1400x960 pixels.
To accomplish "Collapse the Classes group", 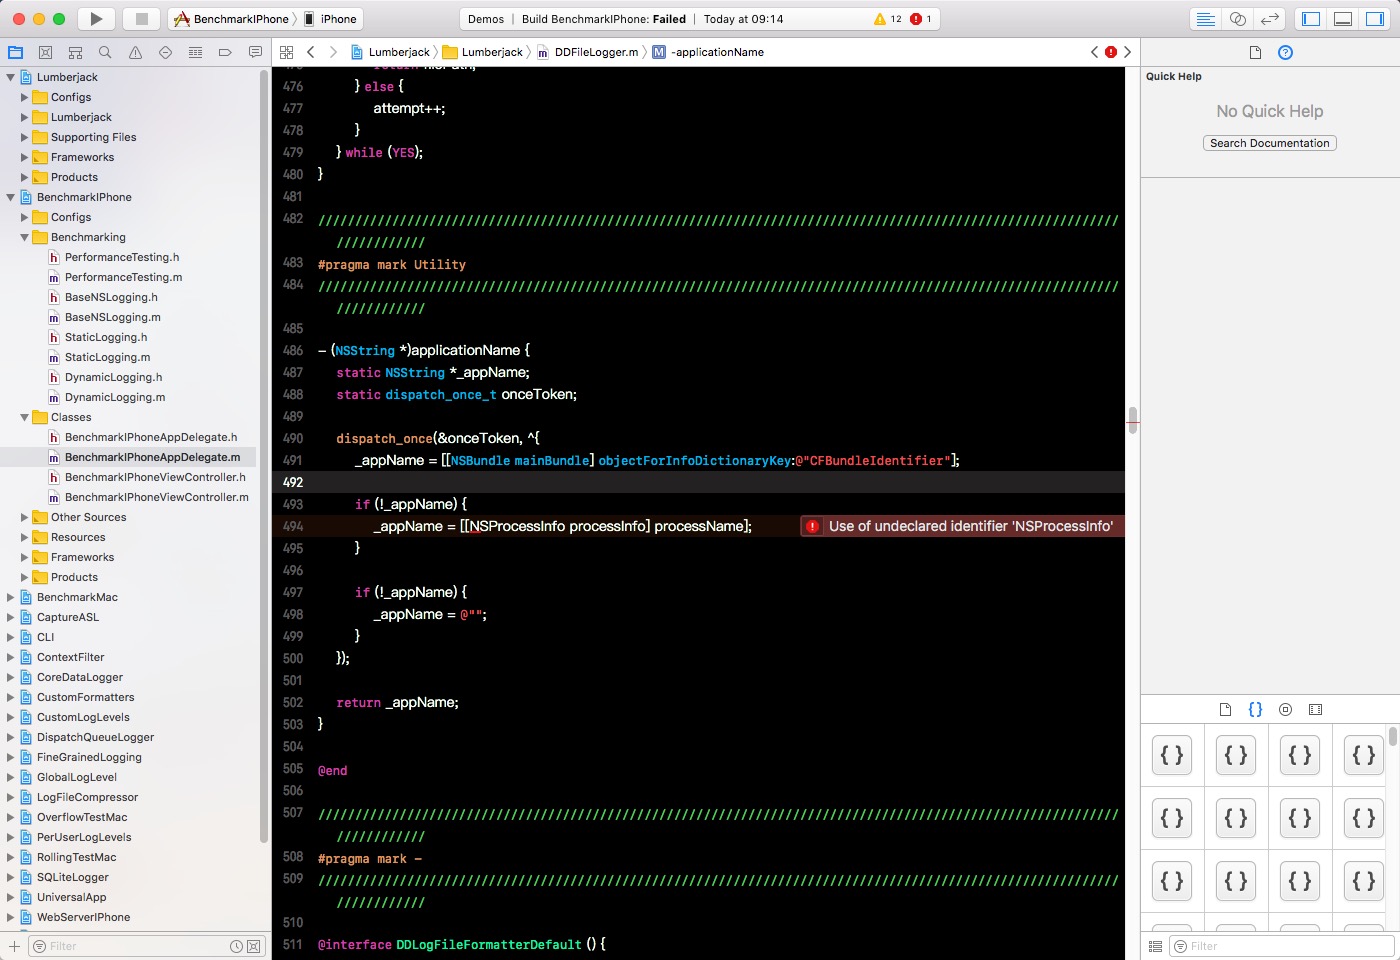I will coord(24,417).
